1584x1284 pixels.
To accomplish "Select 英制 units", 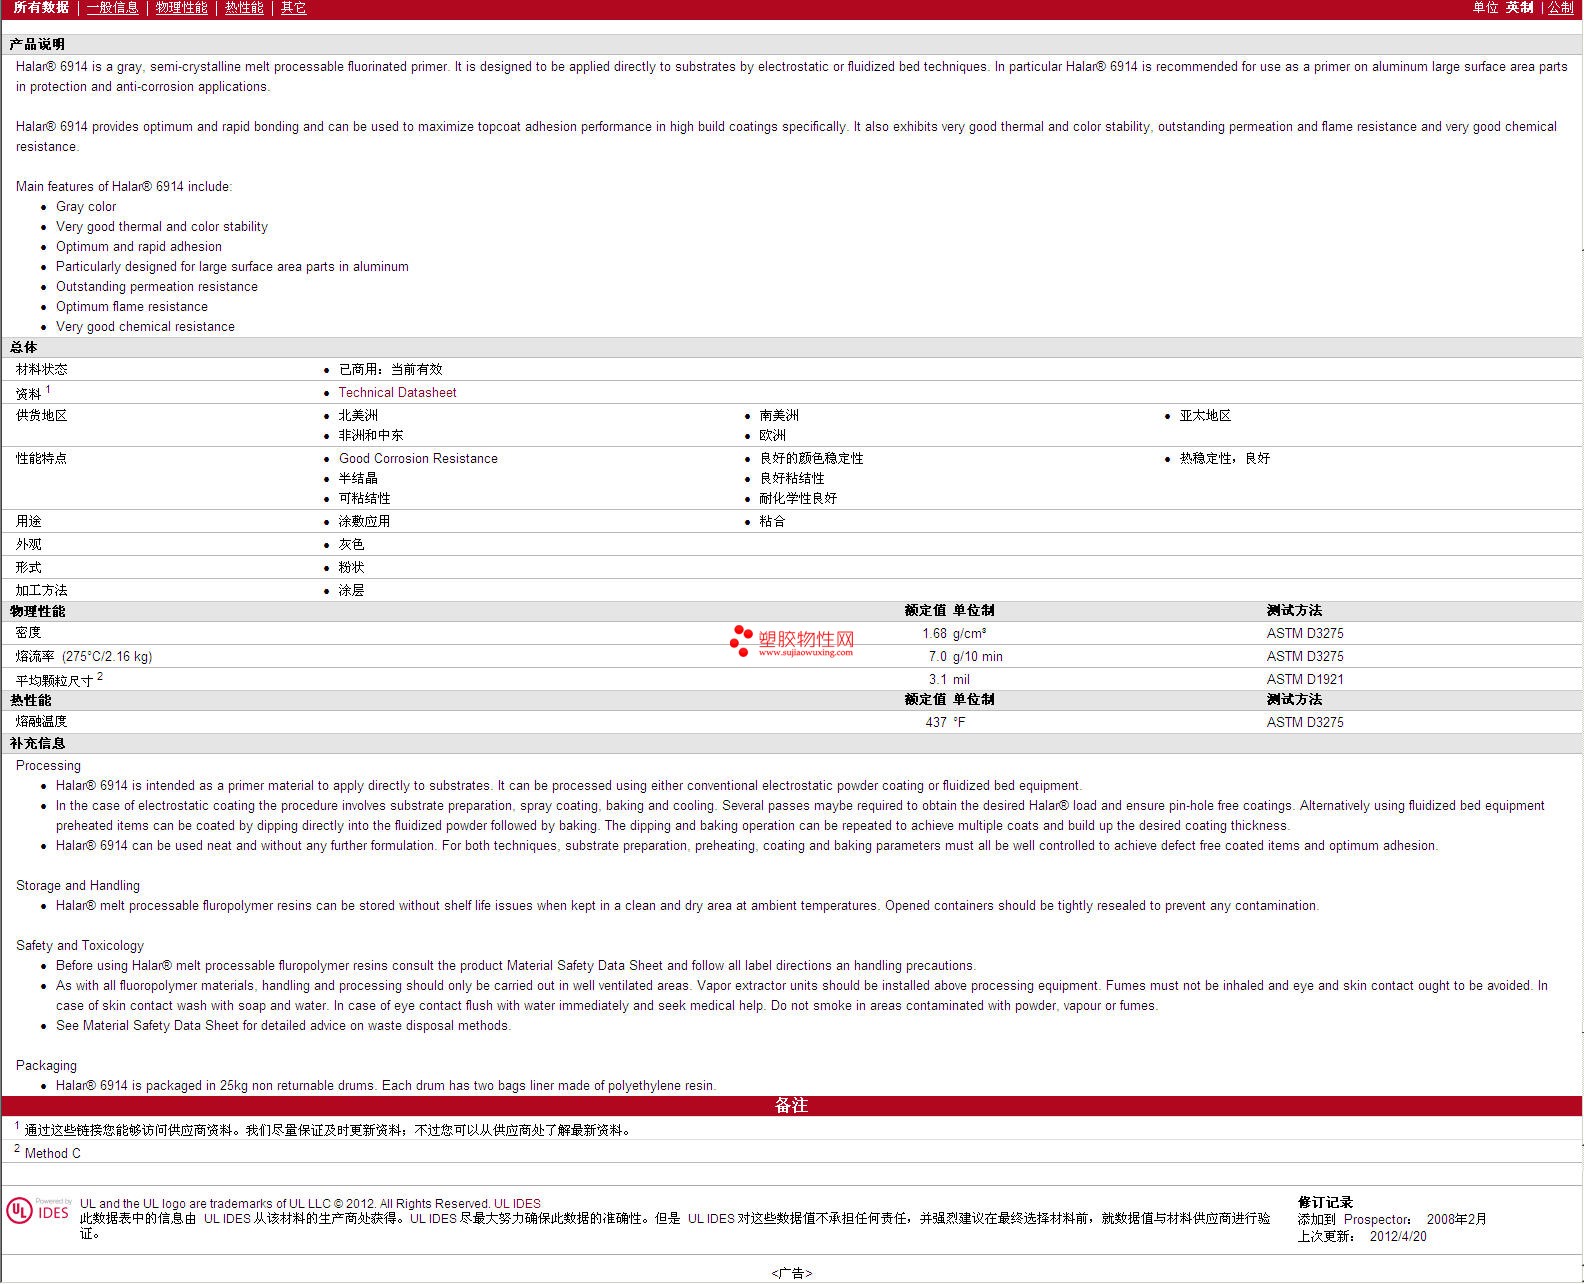I will (x=1520, y=8).
